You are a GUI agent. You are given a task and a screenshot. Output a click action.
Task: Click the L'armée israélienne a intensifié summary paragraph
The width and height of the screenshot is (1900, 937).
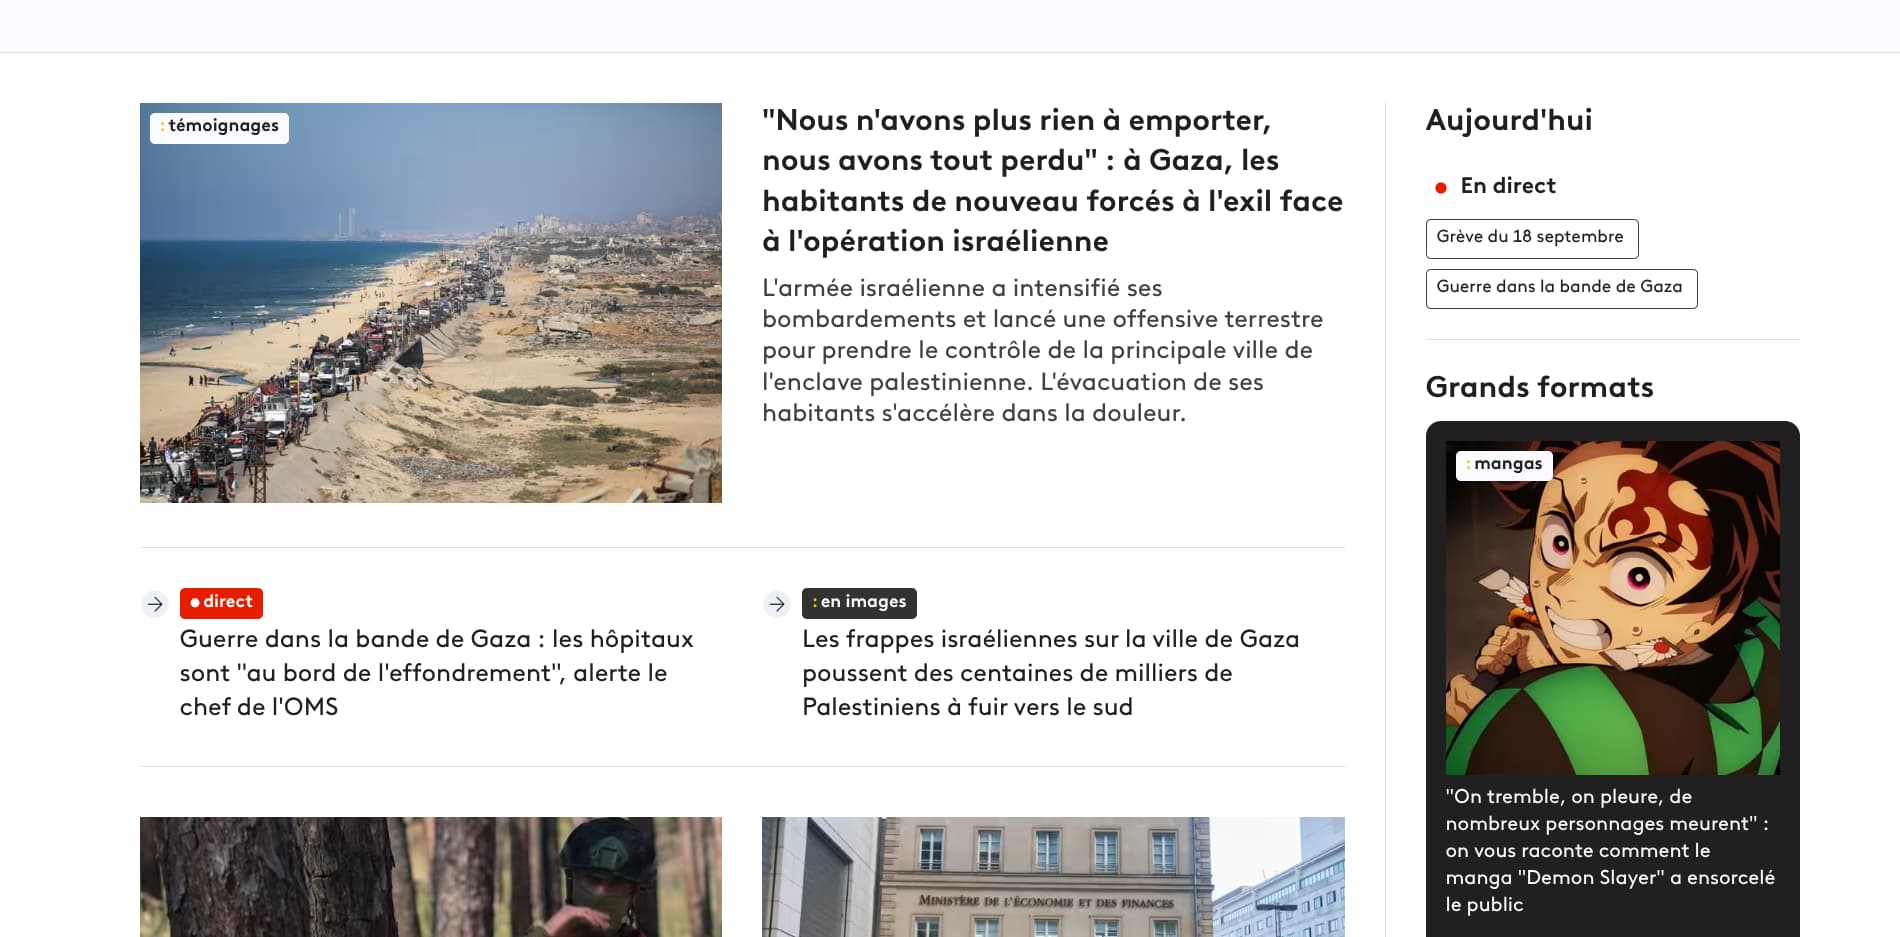click(1042, 351)
